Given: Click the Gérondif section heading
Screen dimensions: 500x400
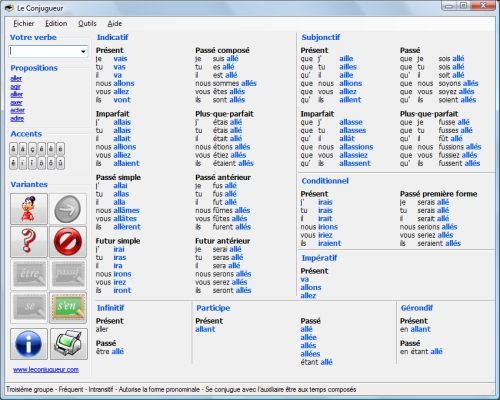Looking at the screenshot, I should click(x=417, y=308).
